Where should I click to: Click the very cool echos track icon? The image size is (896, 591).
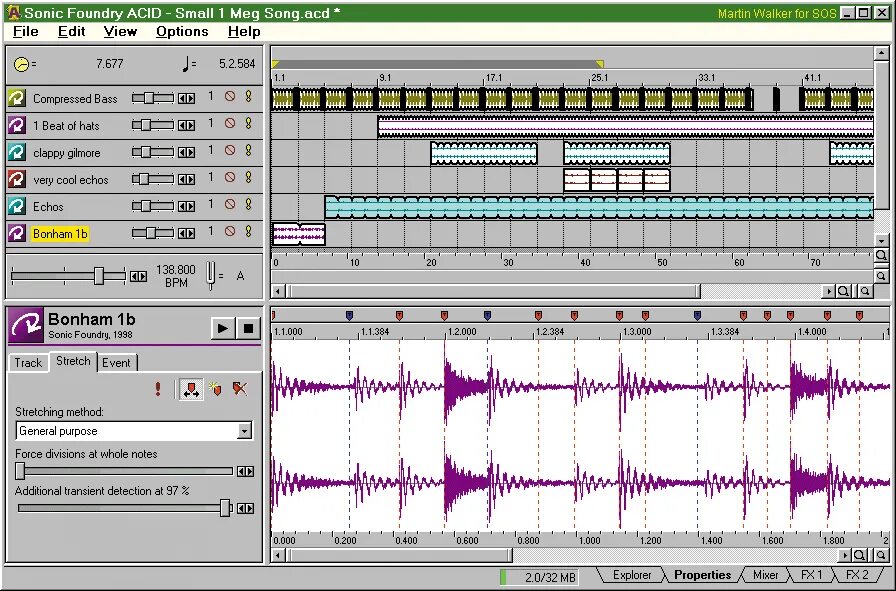[x=17, y=179]
